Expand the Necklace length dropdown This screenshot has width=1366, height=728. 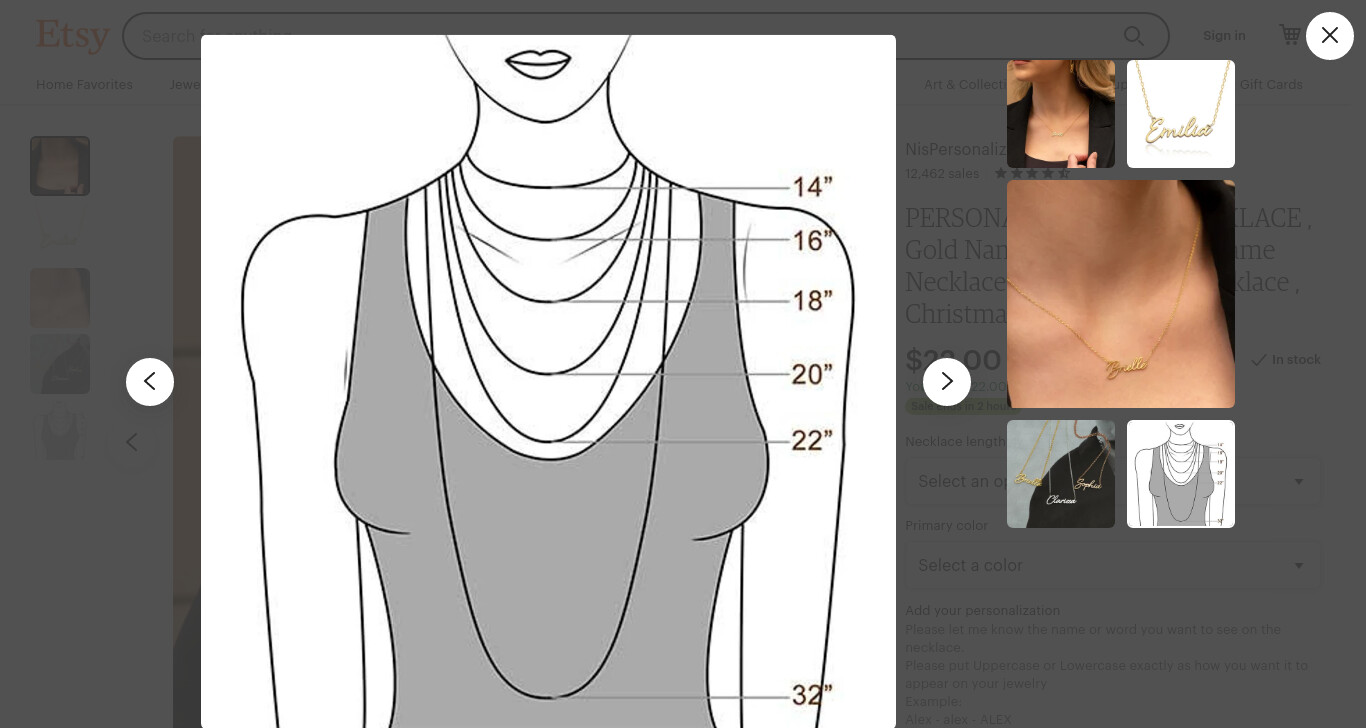pyautogui.click(x=1113, y=481)
